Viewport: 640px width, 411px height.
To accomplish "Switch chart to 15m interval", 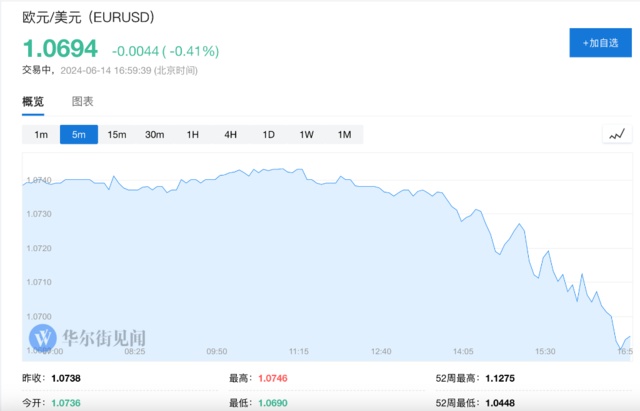I will (117, 134).
